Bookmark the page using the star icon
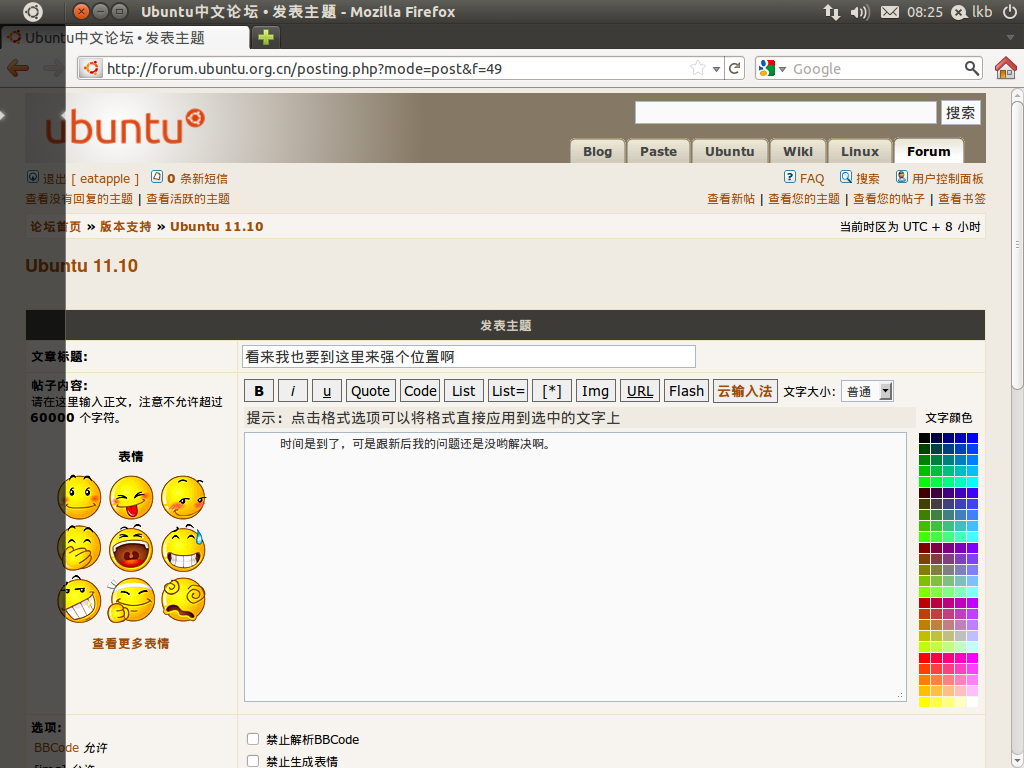Viewport: 1024px width, 768px height. (698, 68)
